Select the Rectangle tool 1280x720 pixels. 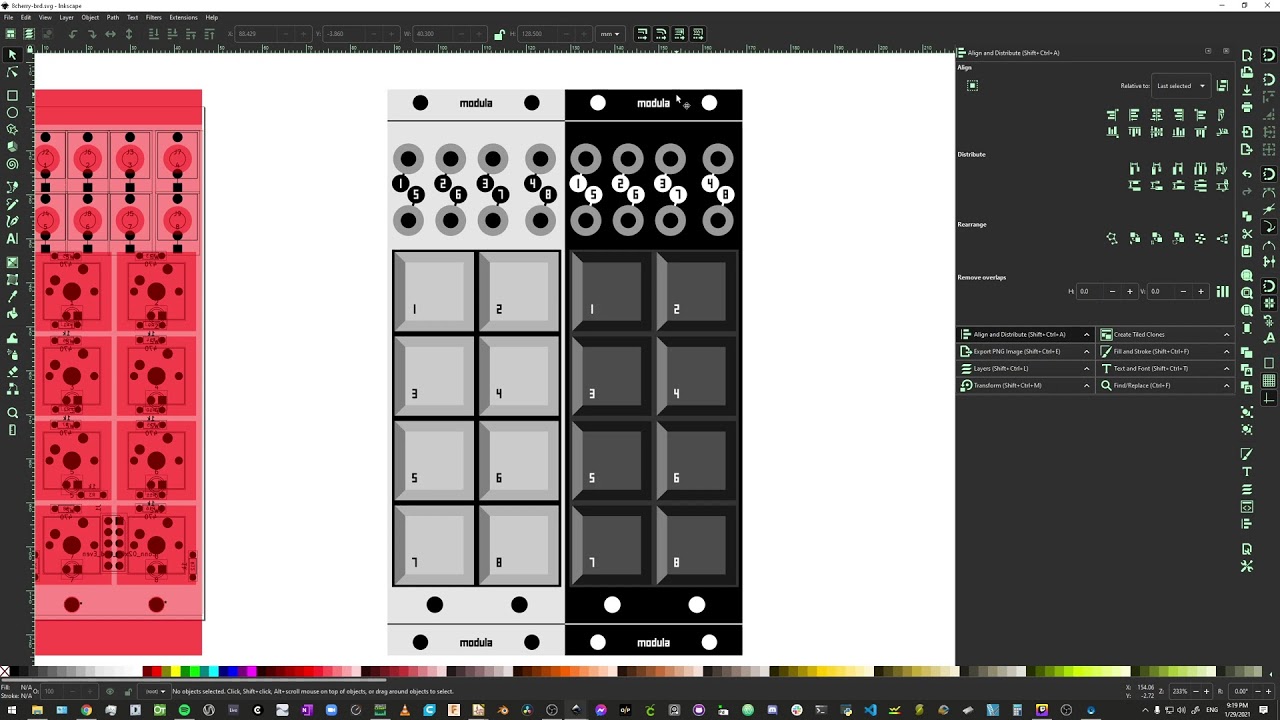(x=12, y=96)
